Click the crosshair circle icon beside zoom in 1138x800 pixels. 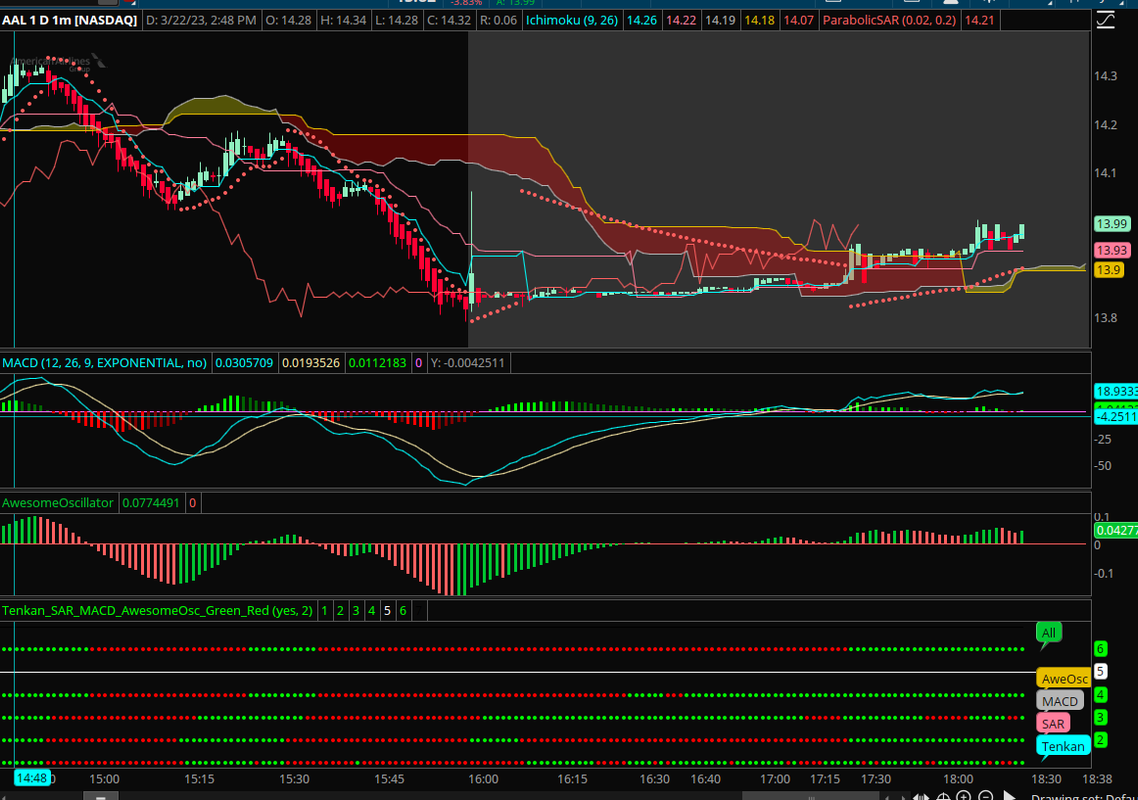pyautogui.click(x=943, y=796)
